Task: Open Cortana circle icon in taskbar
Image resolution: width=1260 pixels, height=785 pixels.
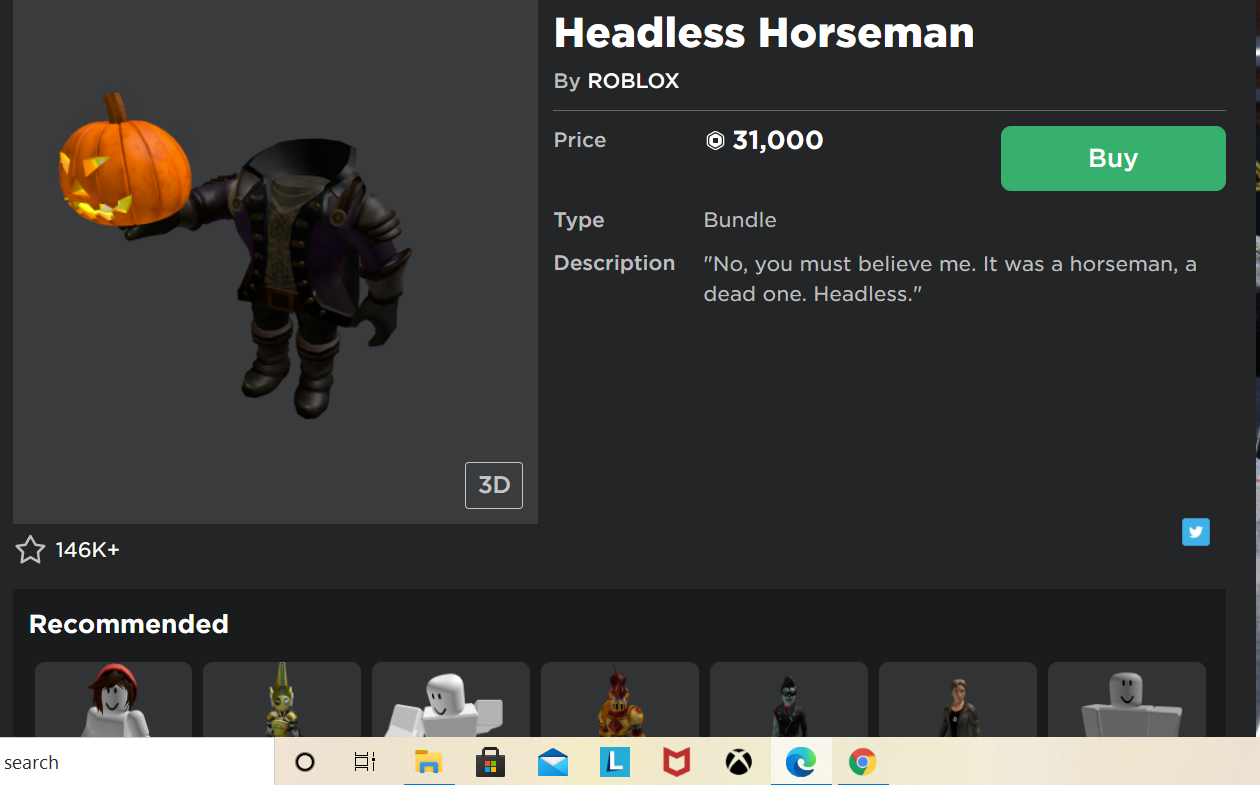Action: point(305,763)
